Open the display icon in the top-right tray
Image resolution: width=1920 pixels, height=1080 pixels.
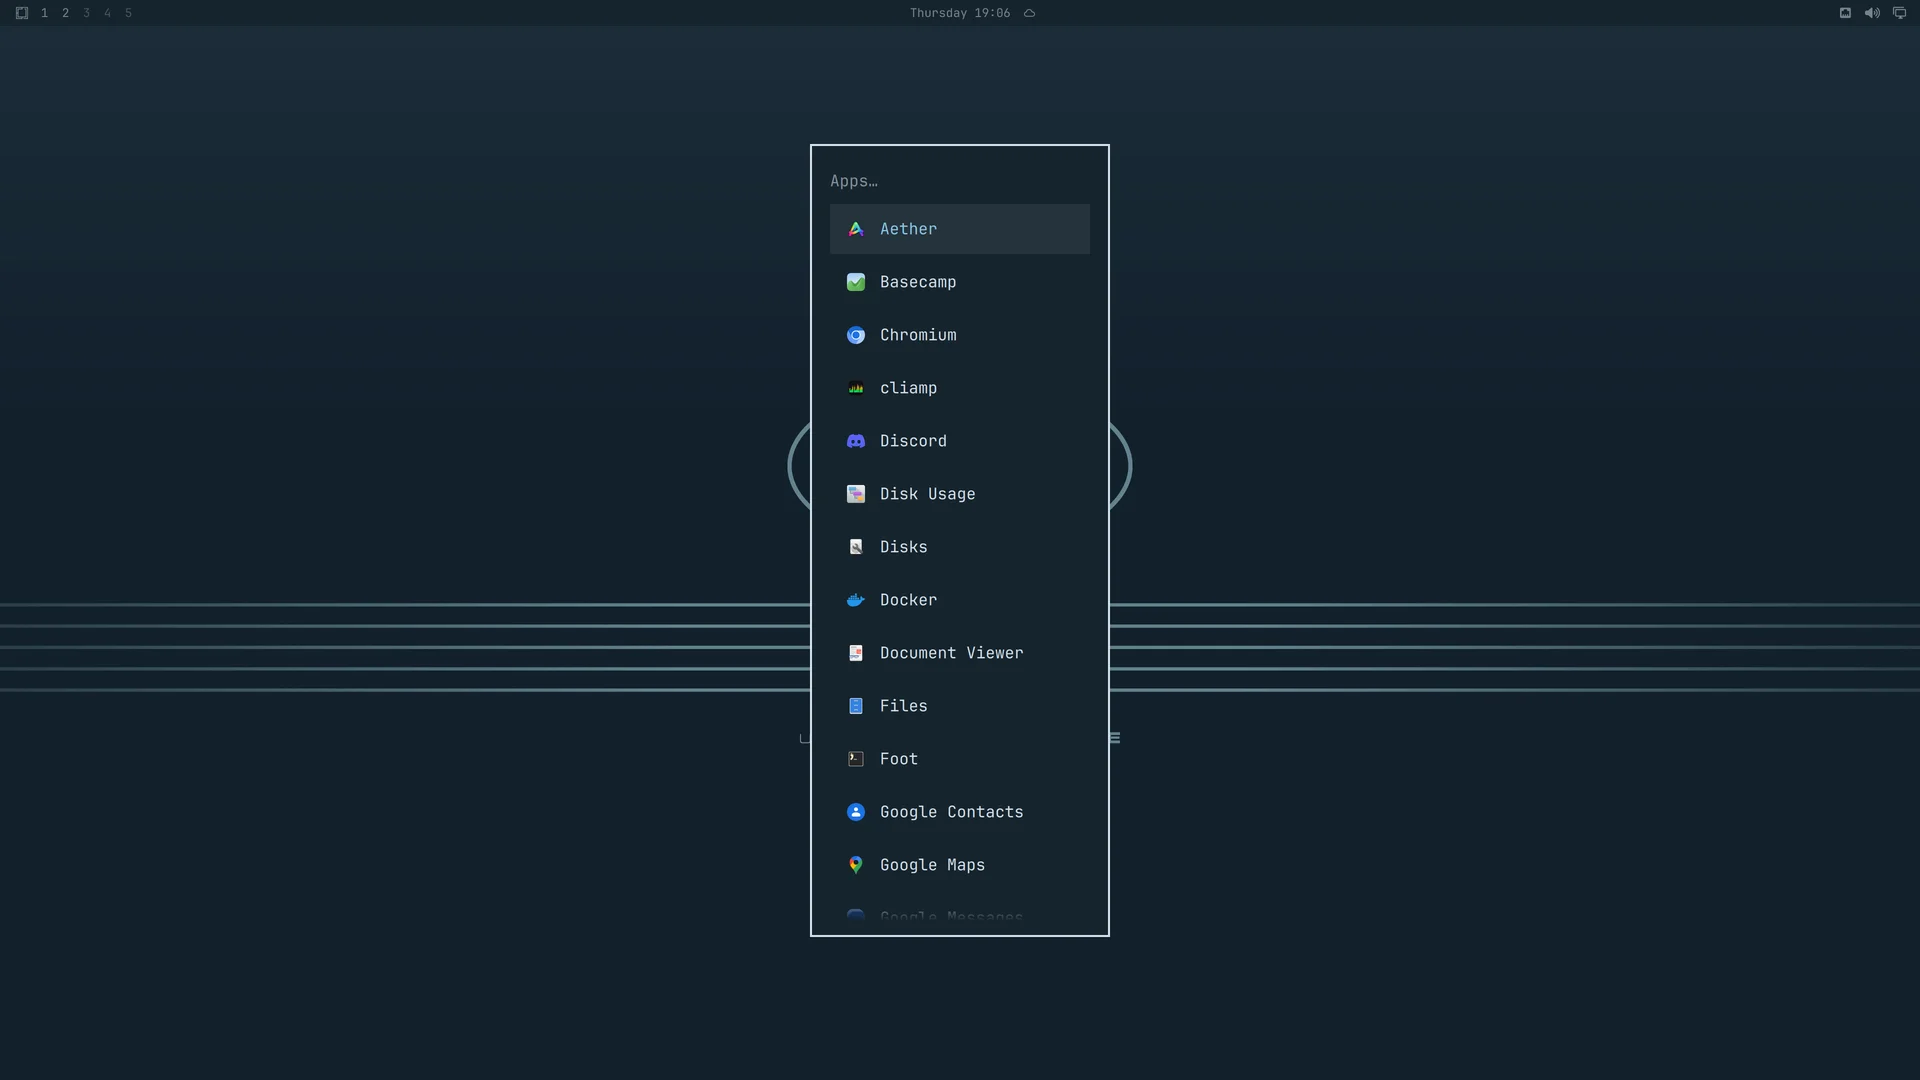tap(1899, 13)
